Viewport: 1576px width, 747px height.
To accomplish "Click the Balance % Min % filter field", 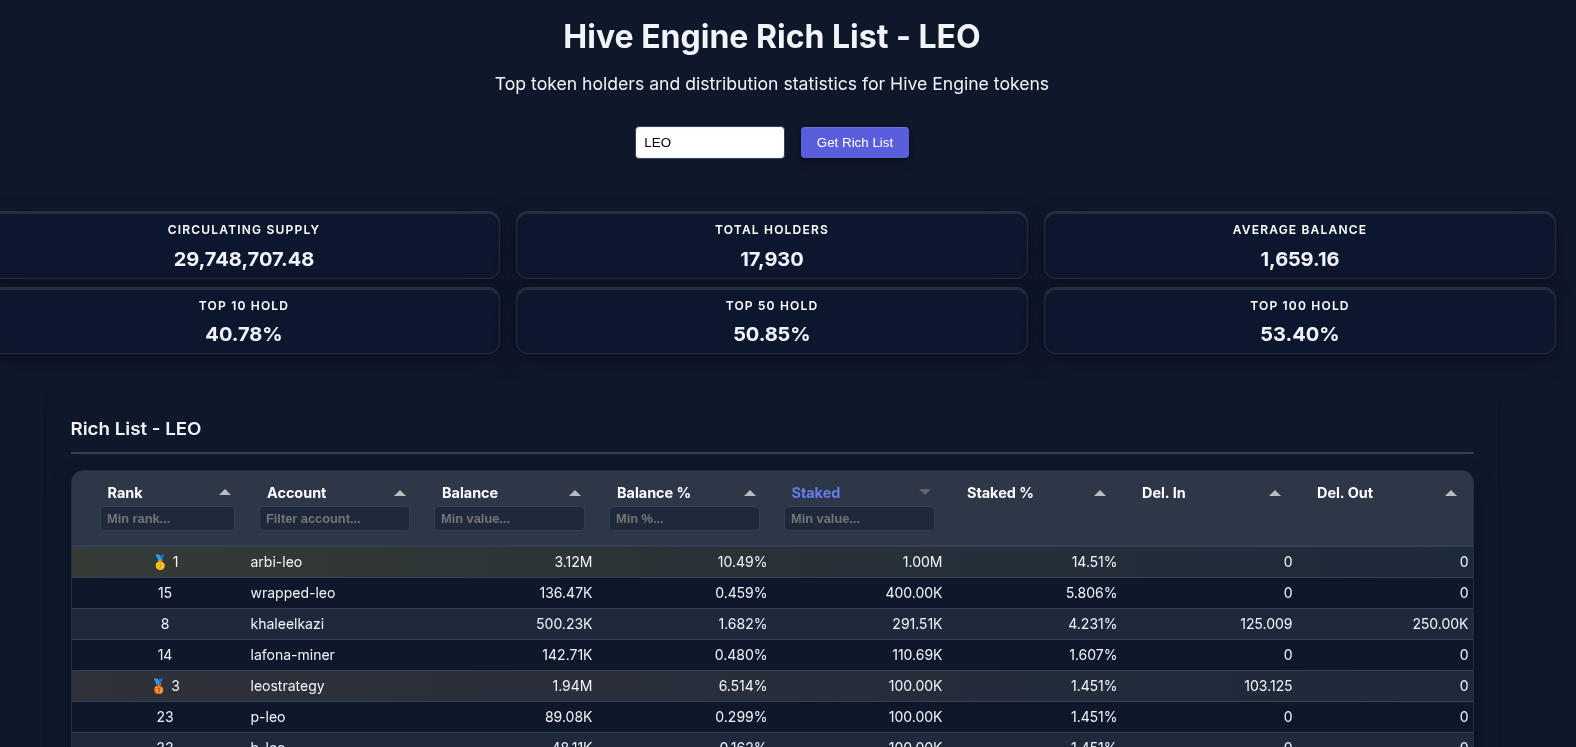I will click(684, 518).
